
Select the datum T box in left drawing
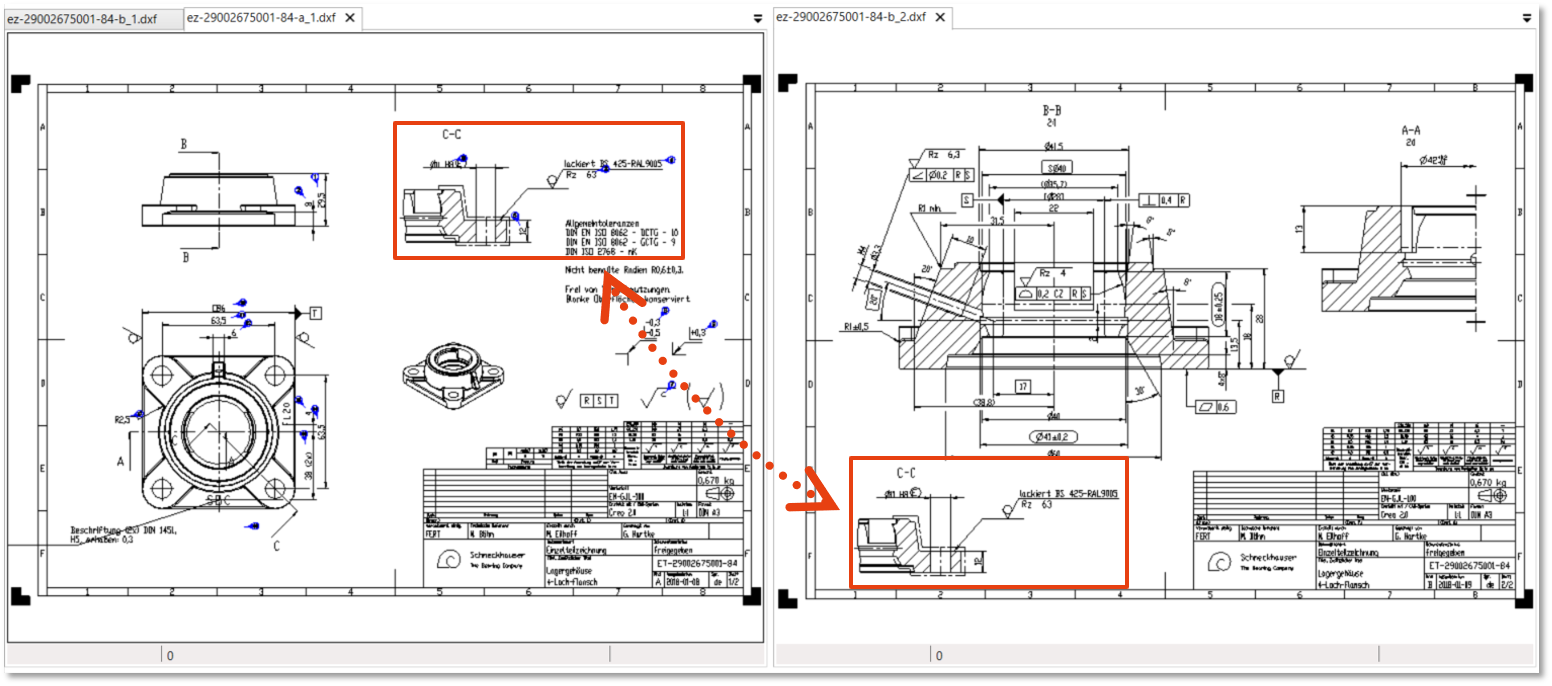coord(315,313)
